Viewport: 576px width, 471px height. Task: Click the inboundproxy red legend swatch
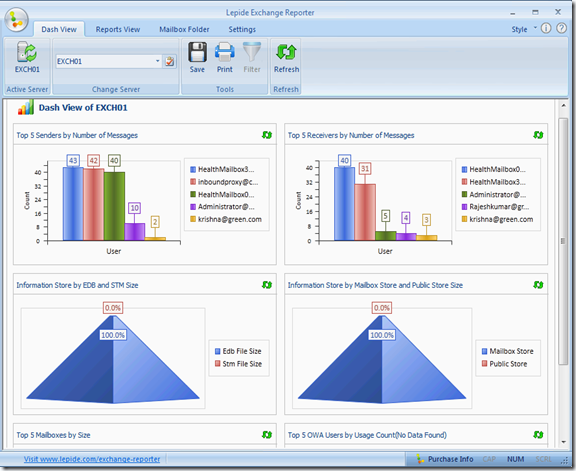(x=193, y=182)
